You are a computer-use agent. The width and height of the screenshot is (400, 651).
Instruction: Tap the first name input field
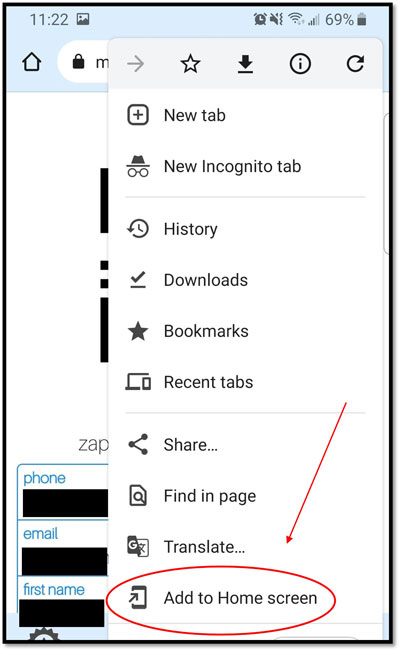point(61,612)
